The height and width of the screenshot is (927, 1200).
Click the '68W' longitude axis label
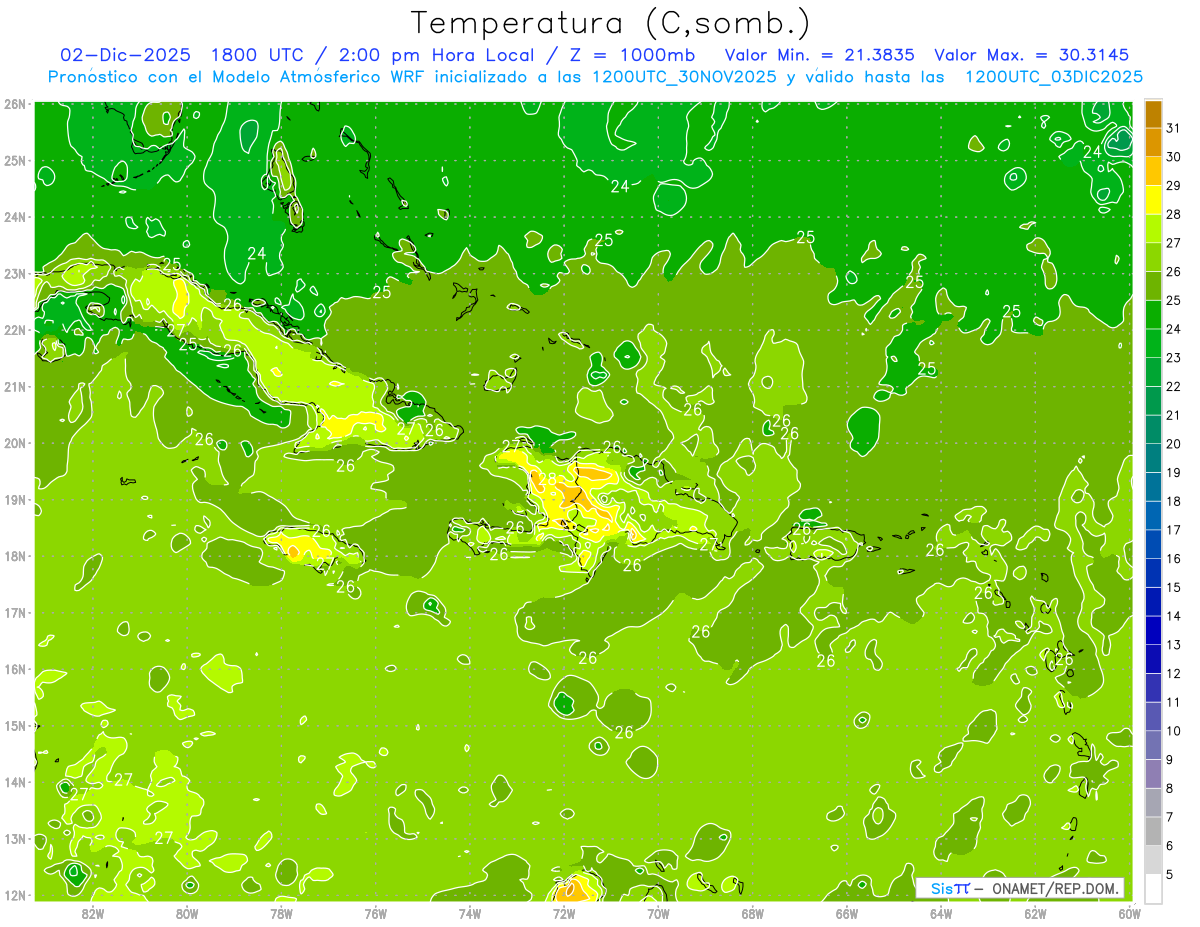click(753, 913)
